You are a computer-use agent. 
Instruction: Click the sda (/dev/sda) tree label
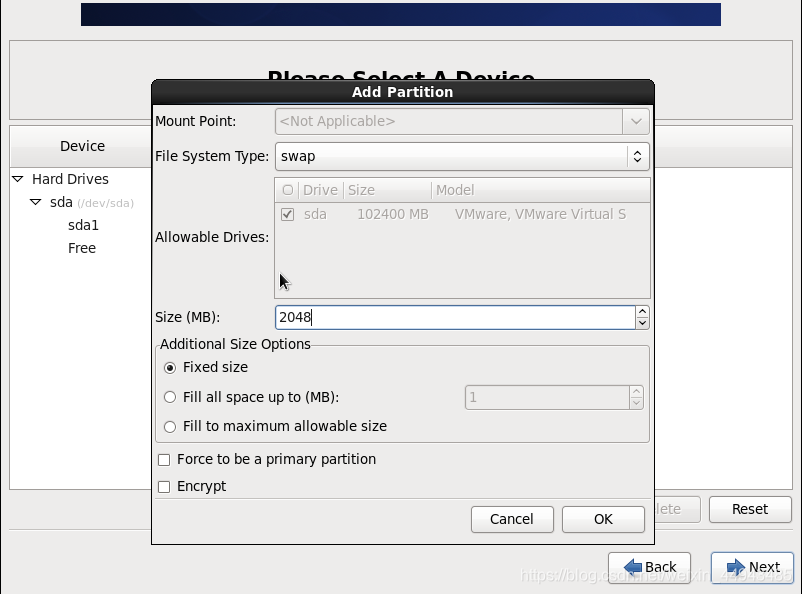[92, 203]
